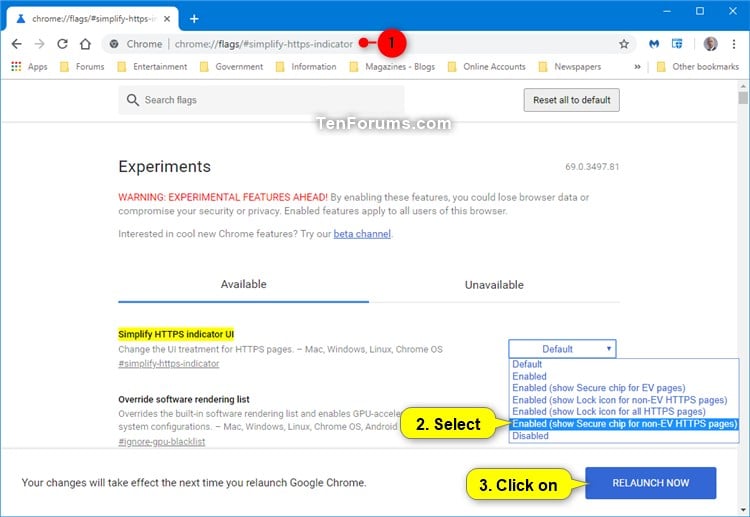Viewport: 750px width, 517px height.
Task: Close the chrome://flags tab
Action: (x=167, y=19)
